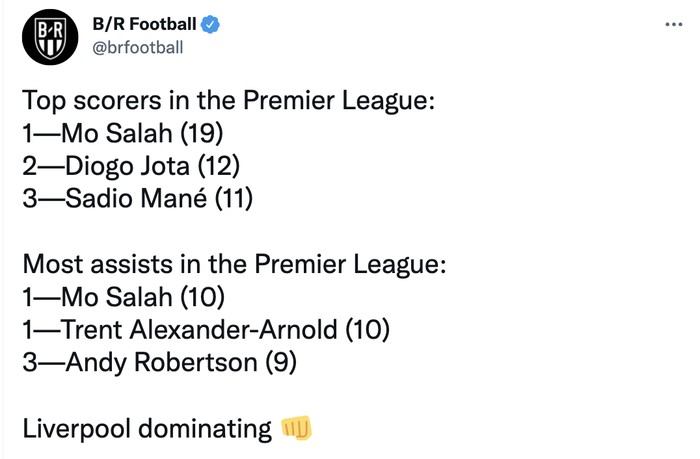
Task: Click the word 'Liverpool' in the tweet
Action: click(76, 428)
